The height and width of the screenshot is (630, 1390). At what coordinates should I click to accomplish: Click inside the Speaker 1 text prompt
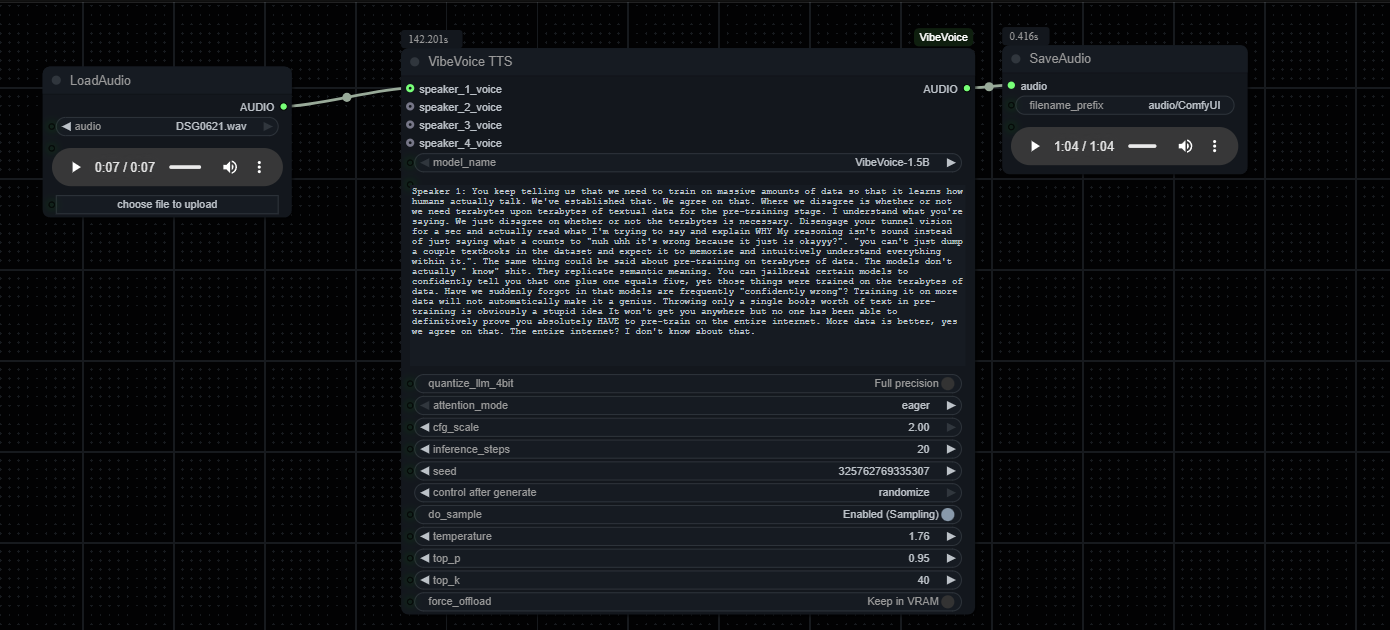[687, 275]
